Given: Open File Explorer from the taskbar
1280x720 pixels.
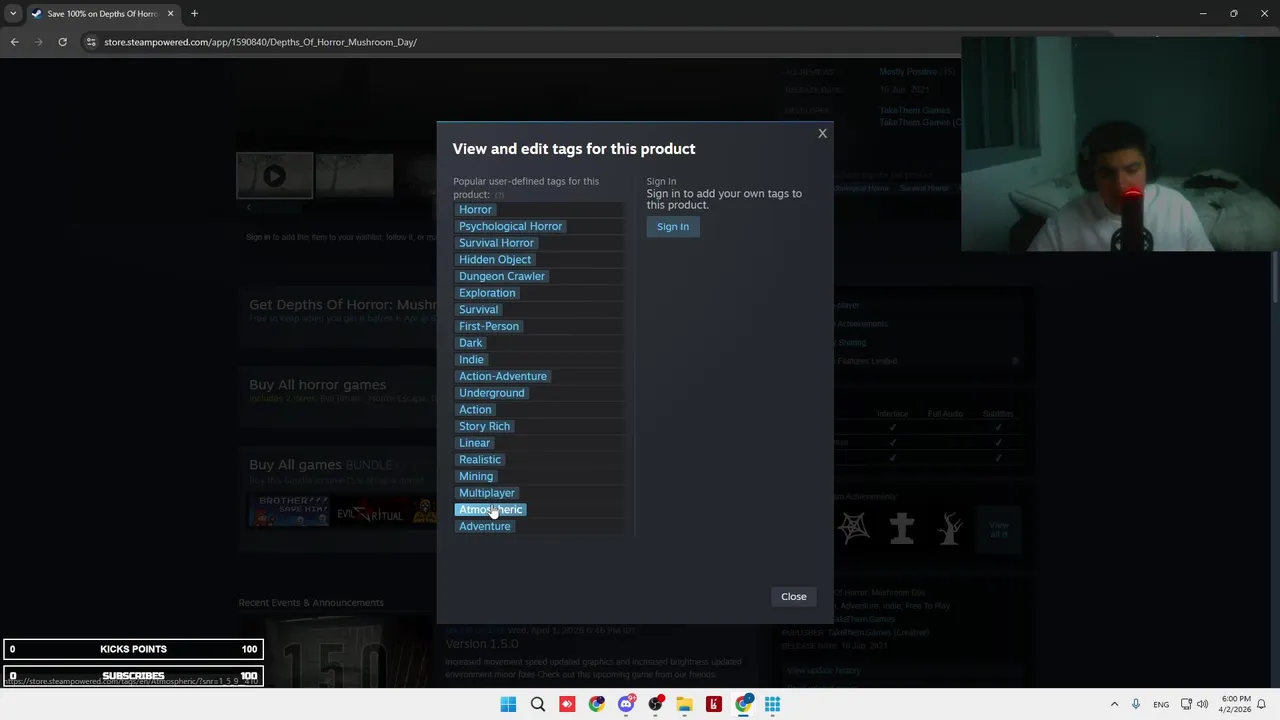Looking at the screenshot, I should click(x=684, y=704).
